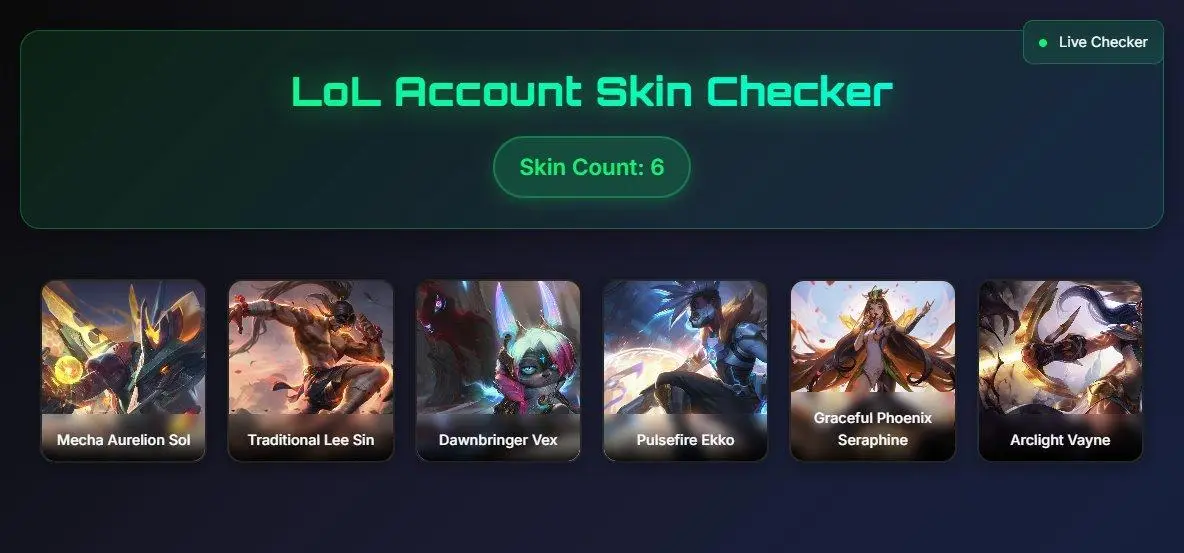1184x553 pixels.
Task: Select the Graceful Phoenix caption line
Action: 873,418
